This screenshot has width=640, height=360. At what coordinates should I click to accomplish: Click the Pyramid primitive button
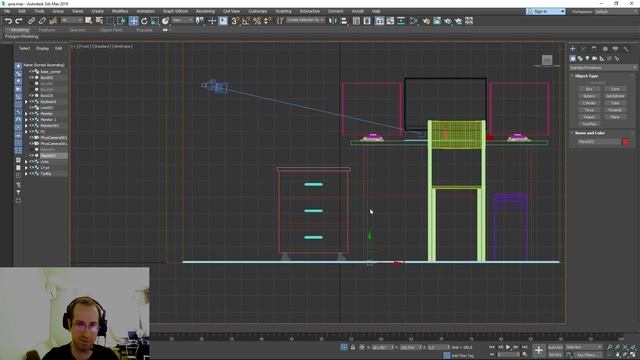[x=615, y=110]
